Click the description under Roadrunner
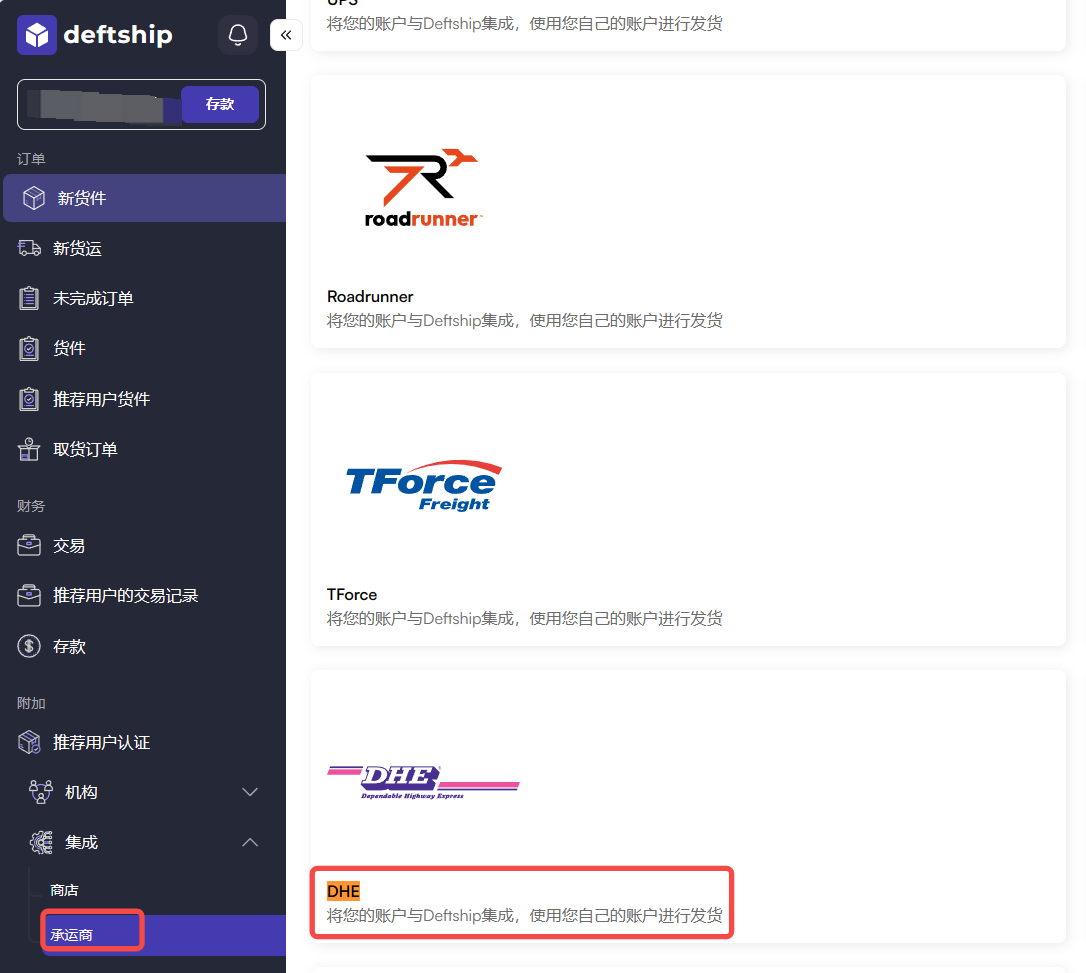 tap(524, 321)
